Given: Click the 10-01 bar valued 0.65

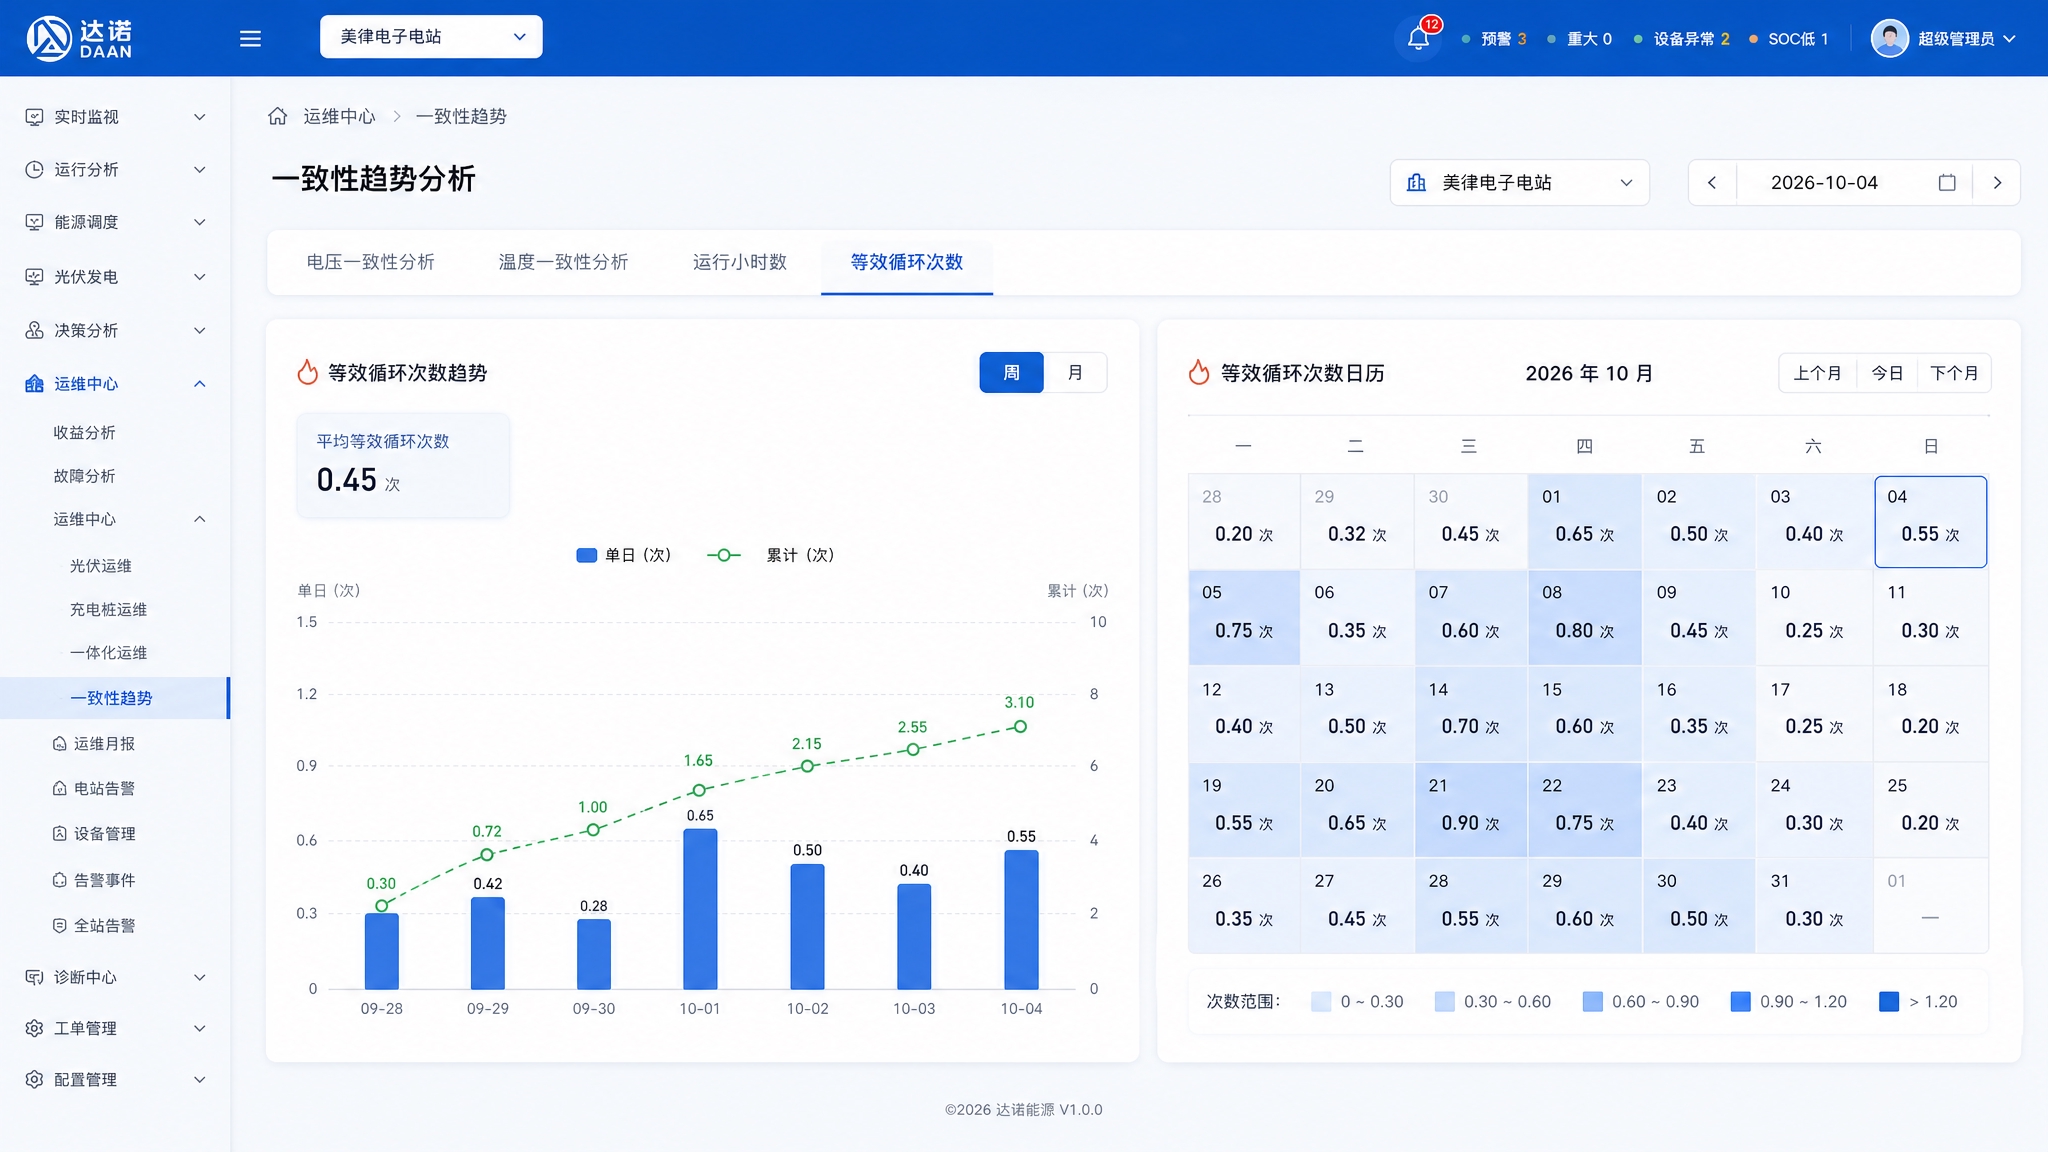Looking at the screenshot, I should (x=700, y=908).
